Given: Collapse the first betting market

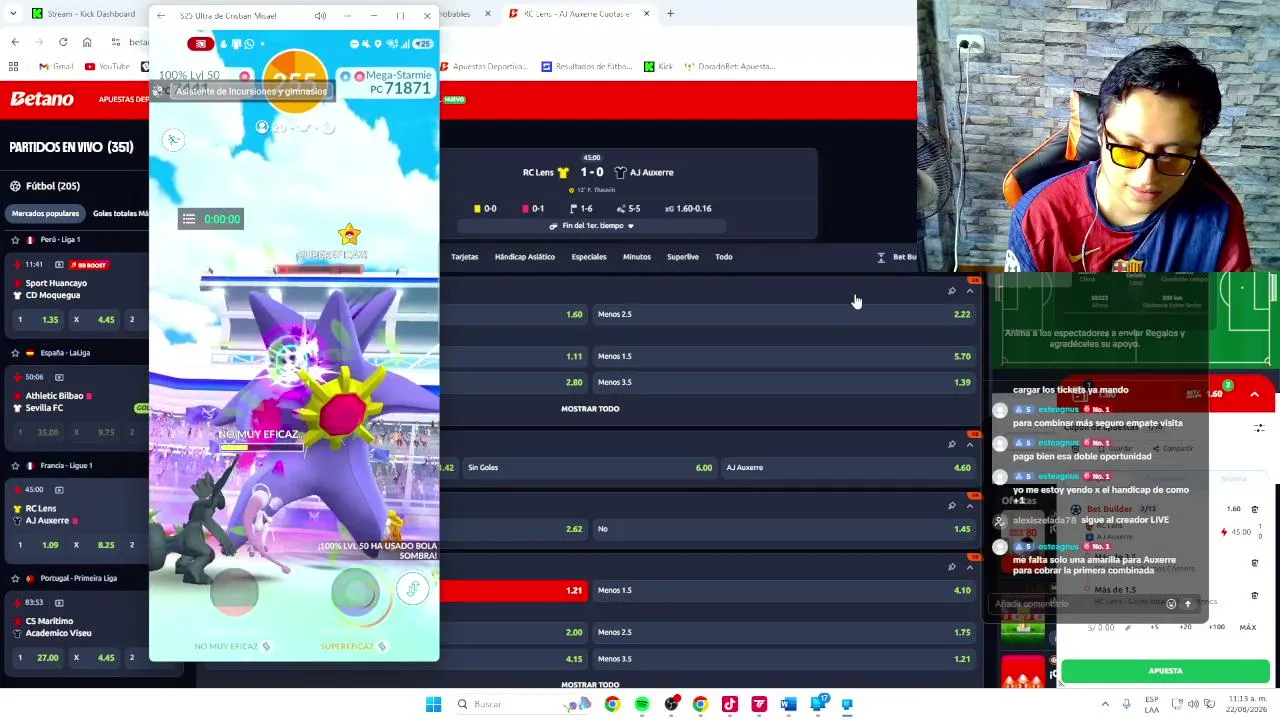Looking at the screenshot, I should (969, 291).
